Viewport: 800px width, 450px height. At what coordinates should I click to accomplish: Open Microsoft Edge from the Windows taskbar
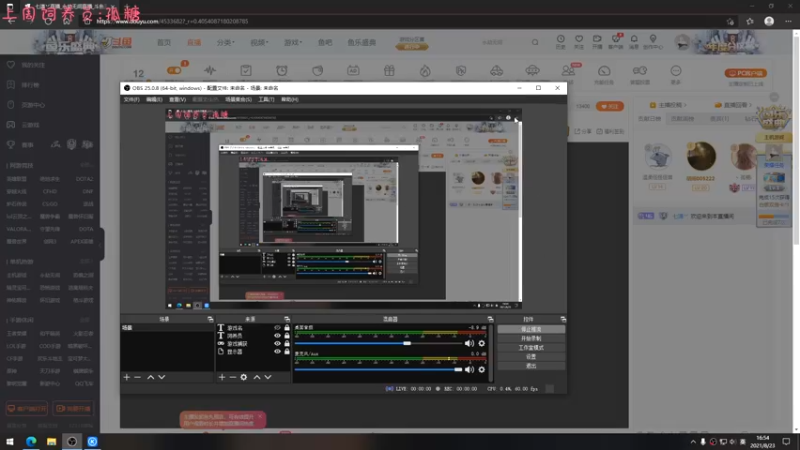point(31,441)
